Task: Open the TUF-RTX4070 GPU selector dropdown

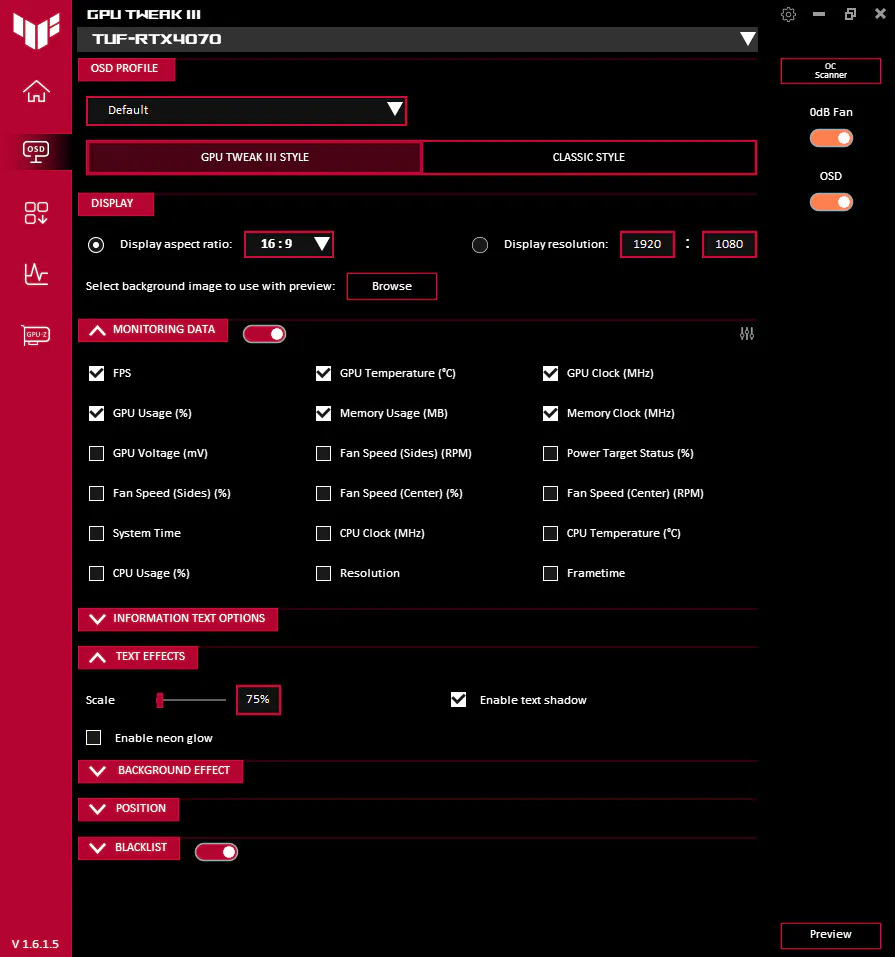Action: coord(417,39)
